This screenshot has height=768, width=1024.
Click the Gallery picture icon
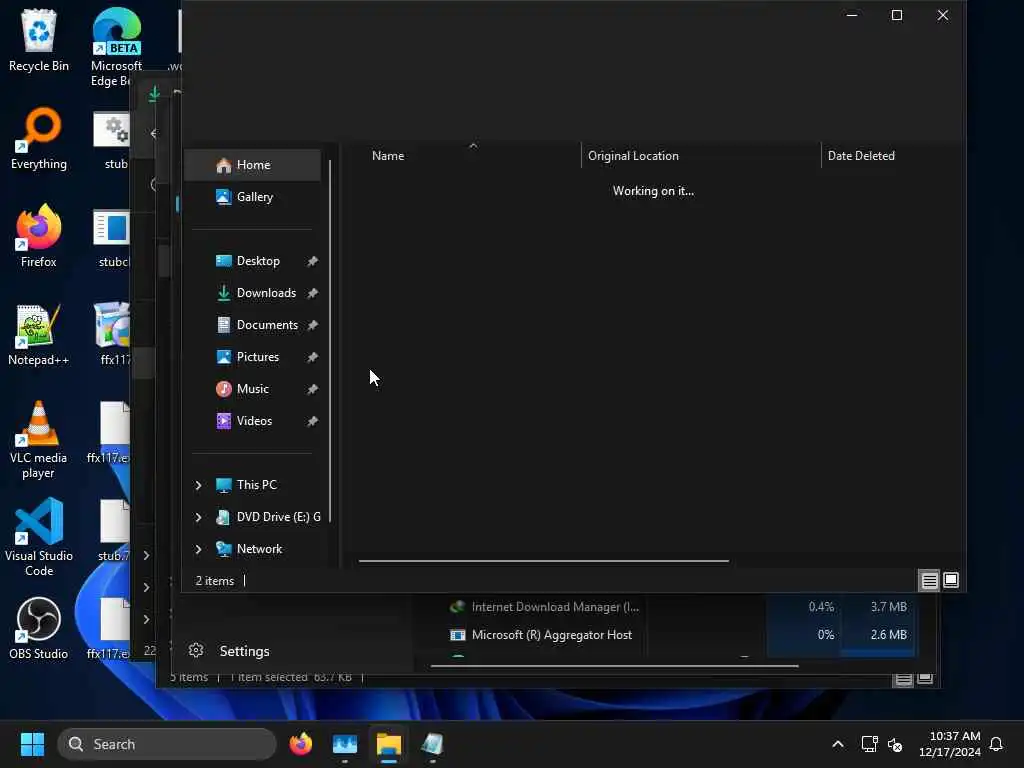(x=223, y=197)
